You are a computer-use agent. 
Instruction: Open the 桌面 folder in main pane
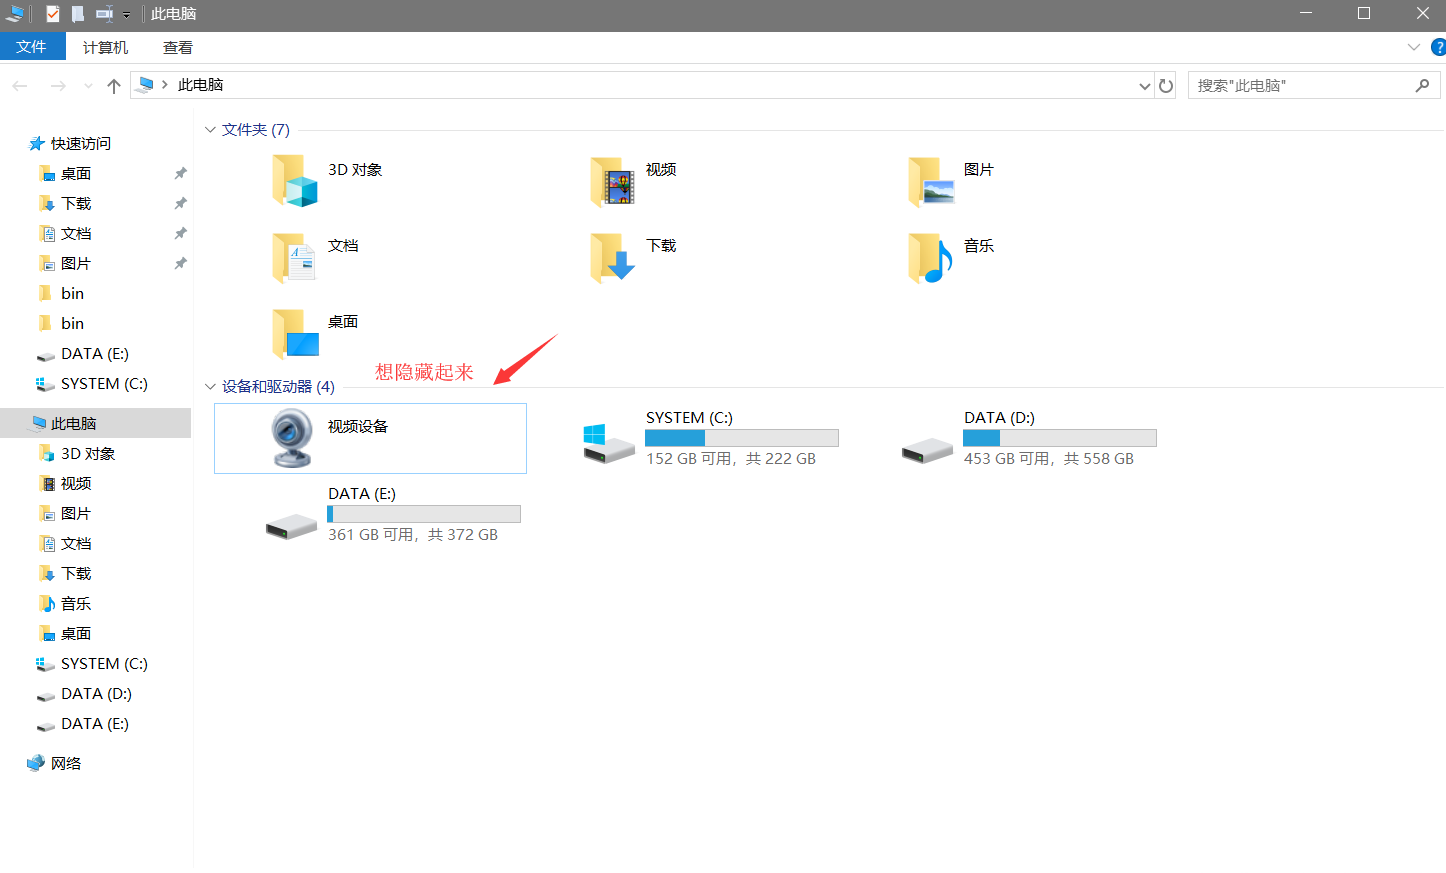coord(295,333)
